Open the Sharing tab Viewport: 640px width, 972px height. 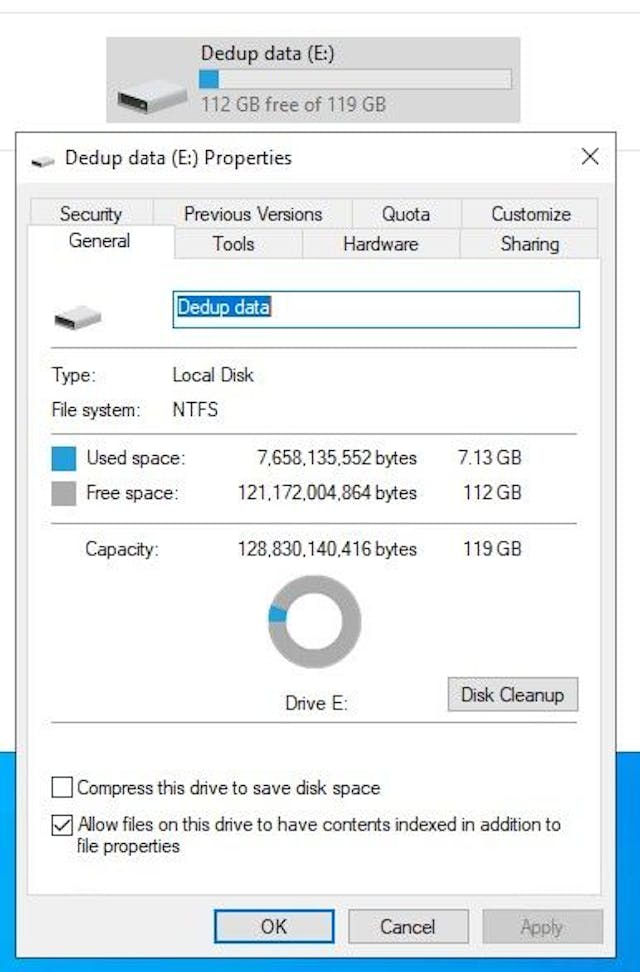point(529,244)
